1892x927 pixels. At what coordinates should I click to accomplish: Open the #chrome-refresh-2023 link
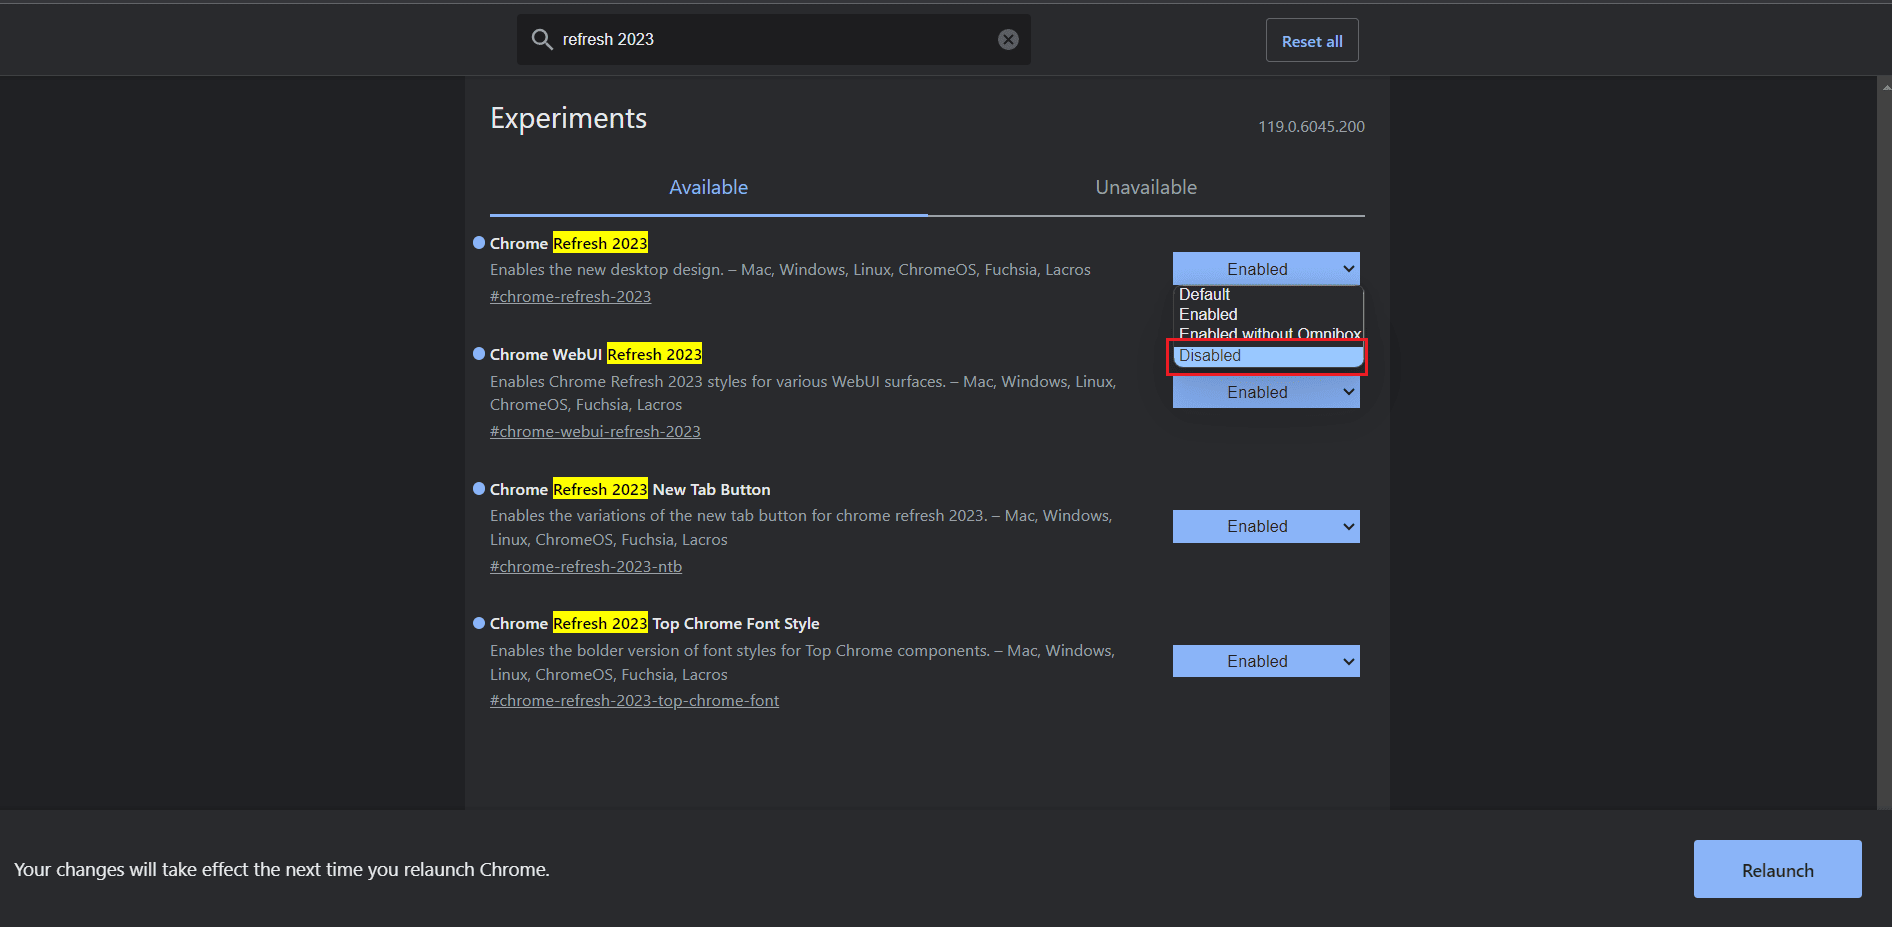pyautogui.click(x=570, y=297)
